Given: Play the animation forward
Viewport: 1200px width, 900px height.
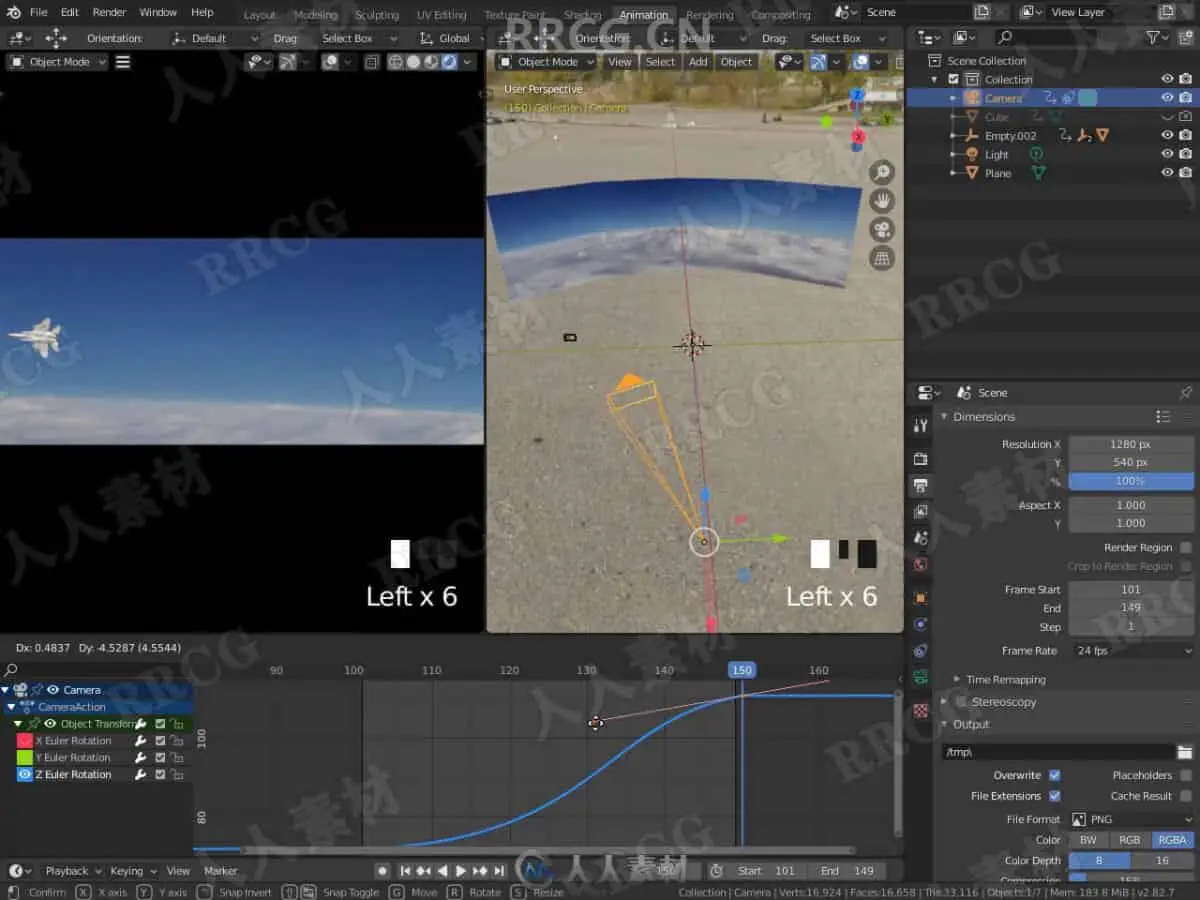Looking at the screenshot, I should coord(460,871).
